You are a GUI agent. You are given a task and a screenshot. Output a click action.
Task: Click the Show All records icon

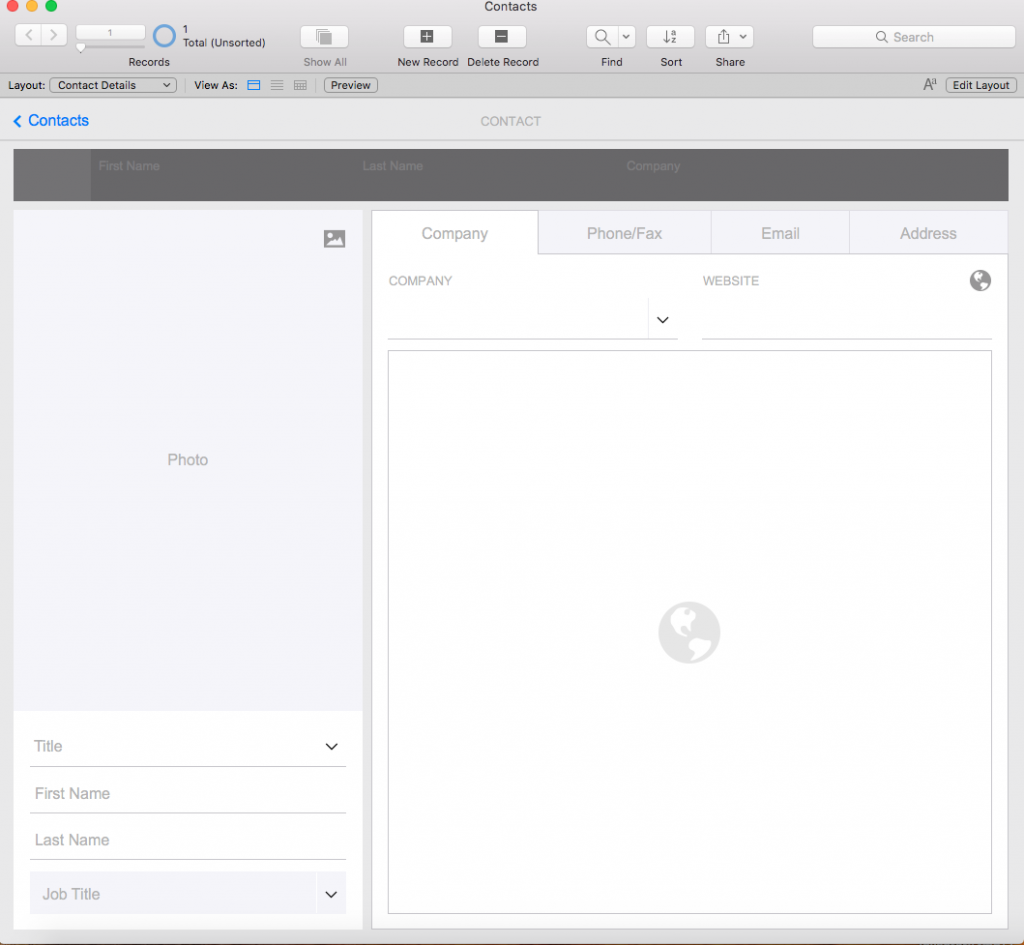323,36
